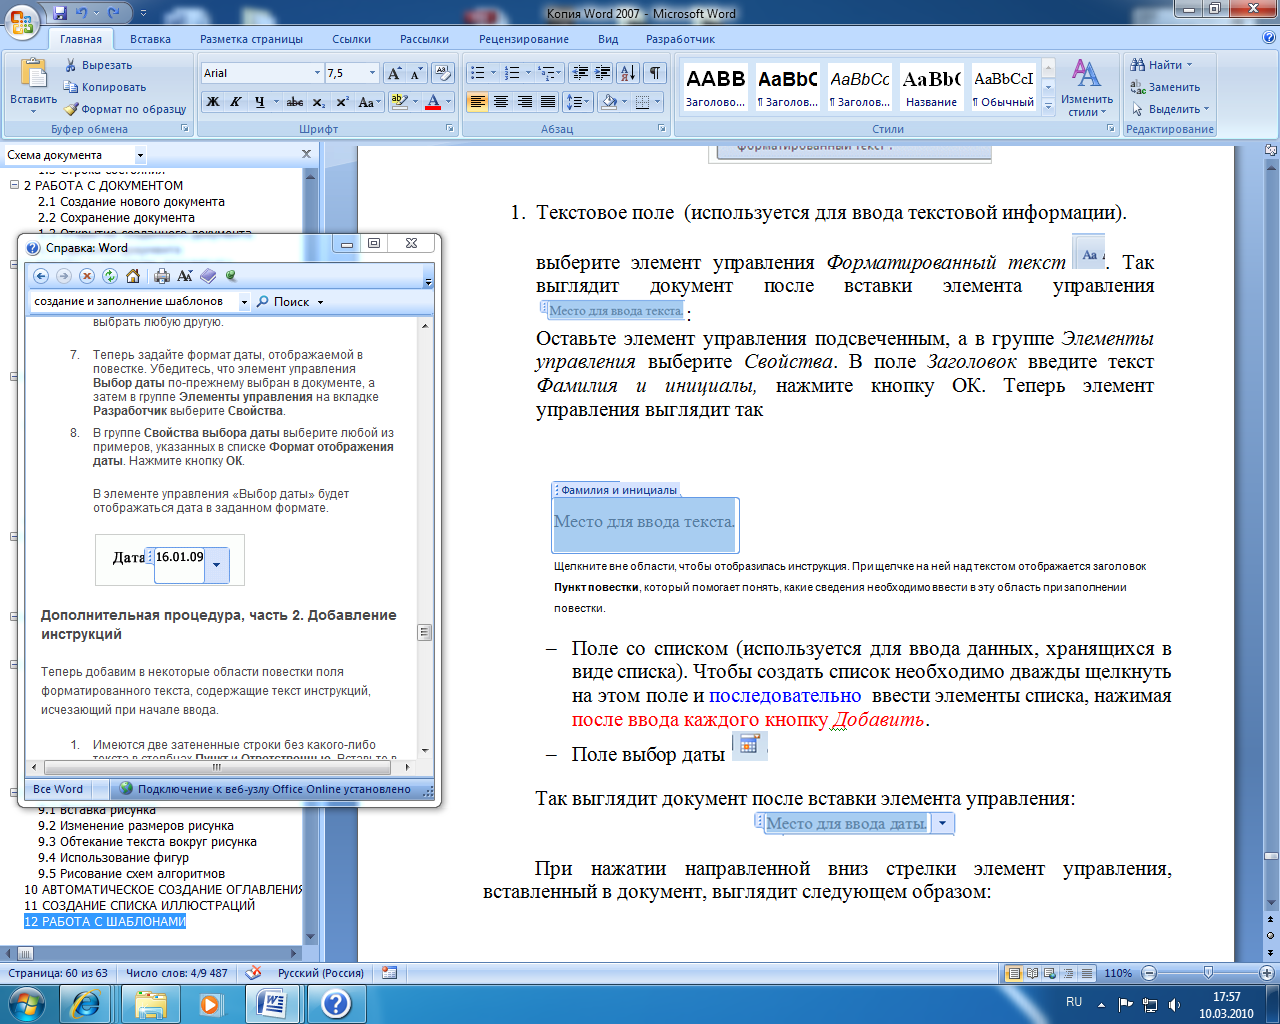Click the Office button
This screenshot has width=1280, height=1024.
click(x=22, y=20)
